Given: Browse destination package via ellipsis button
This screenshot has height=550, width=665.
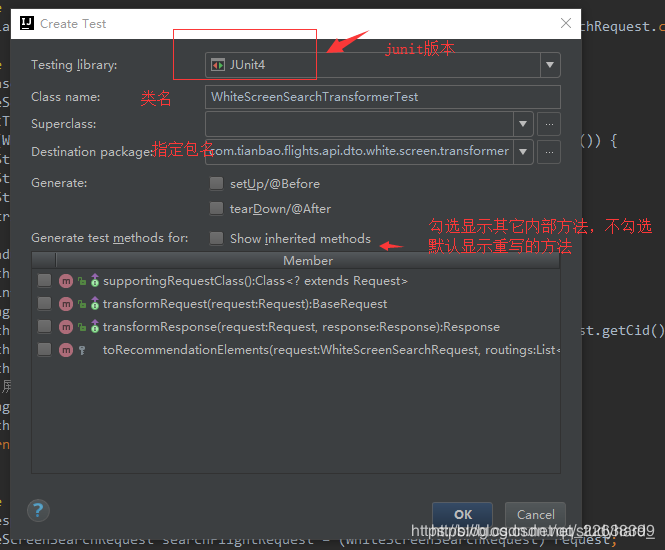Looking at the screenshot, I should point(549,151).
